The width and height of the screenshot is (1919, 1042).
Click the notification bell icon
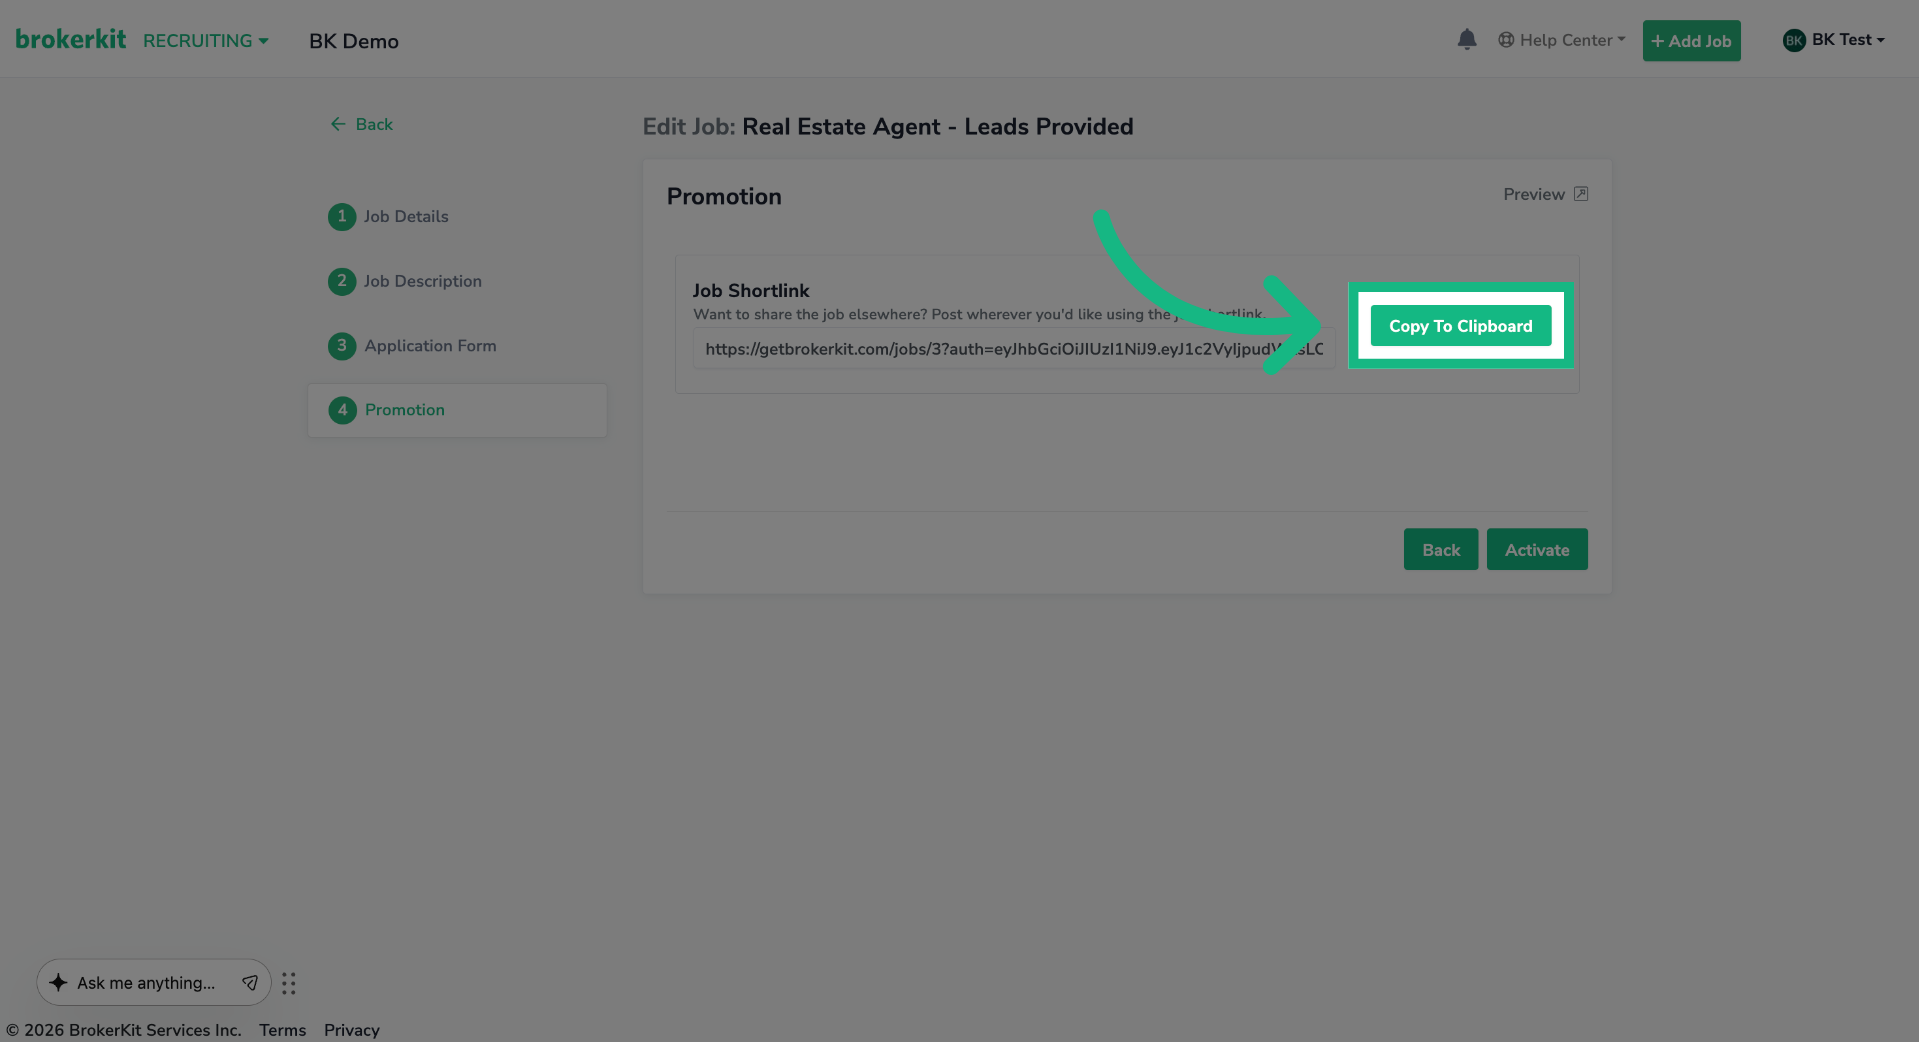click(1466, 39)
